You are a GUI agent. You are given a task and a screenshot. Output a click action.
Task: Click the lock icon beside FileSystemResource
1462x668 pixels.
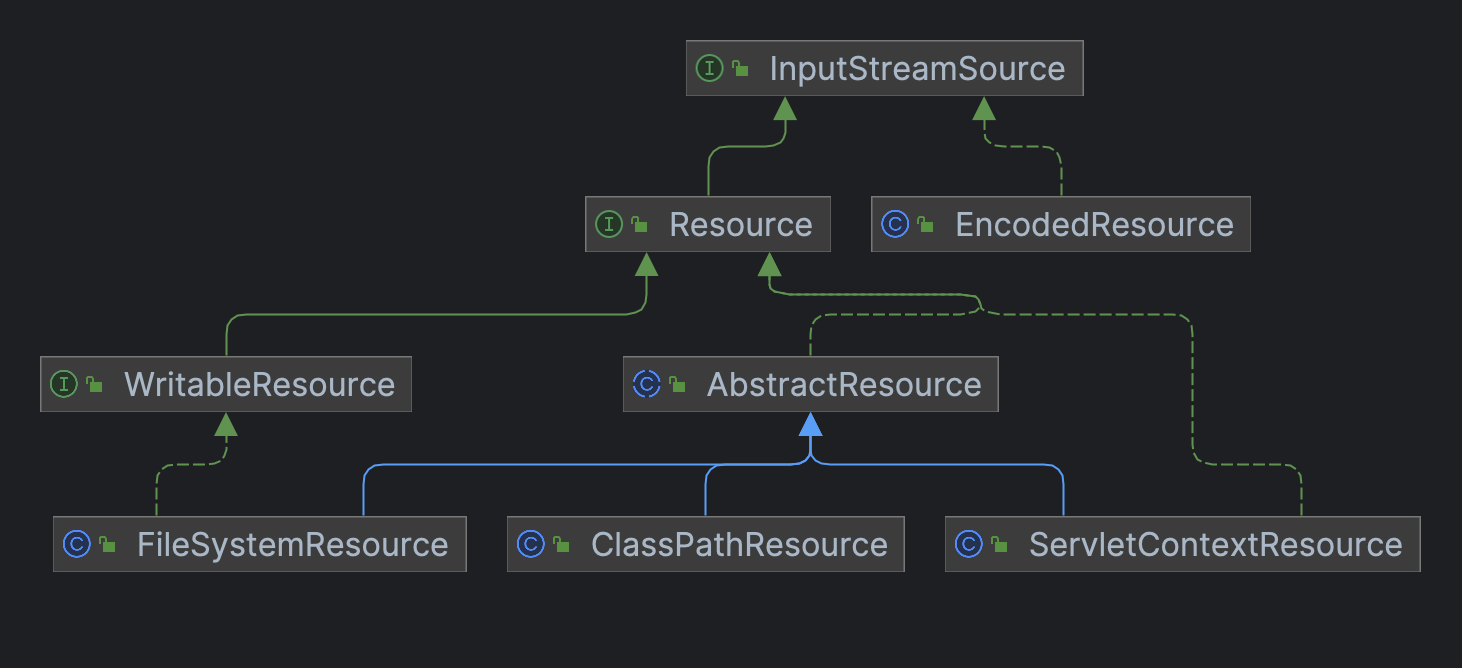click(108, 544)
